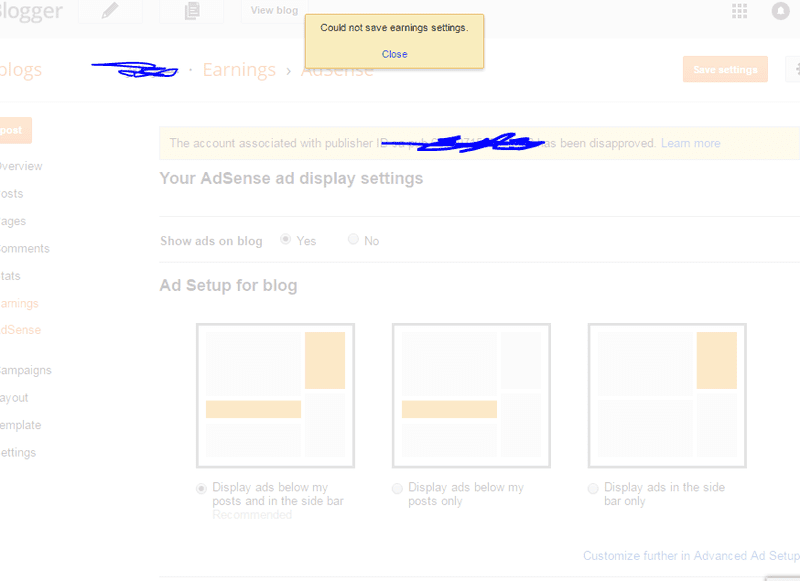800x581 pixels.
Task: Open Template in sidebar menu
Action: [20, 425]
